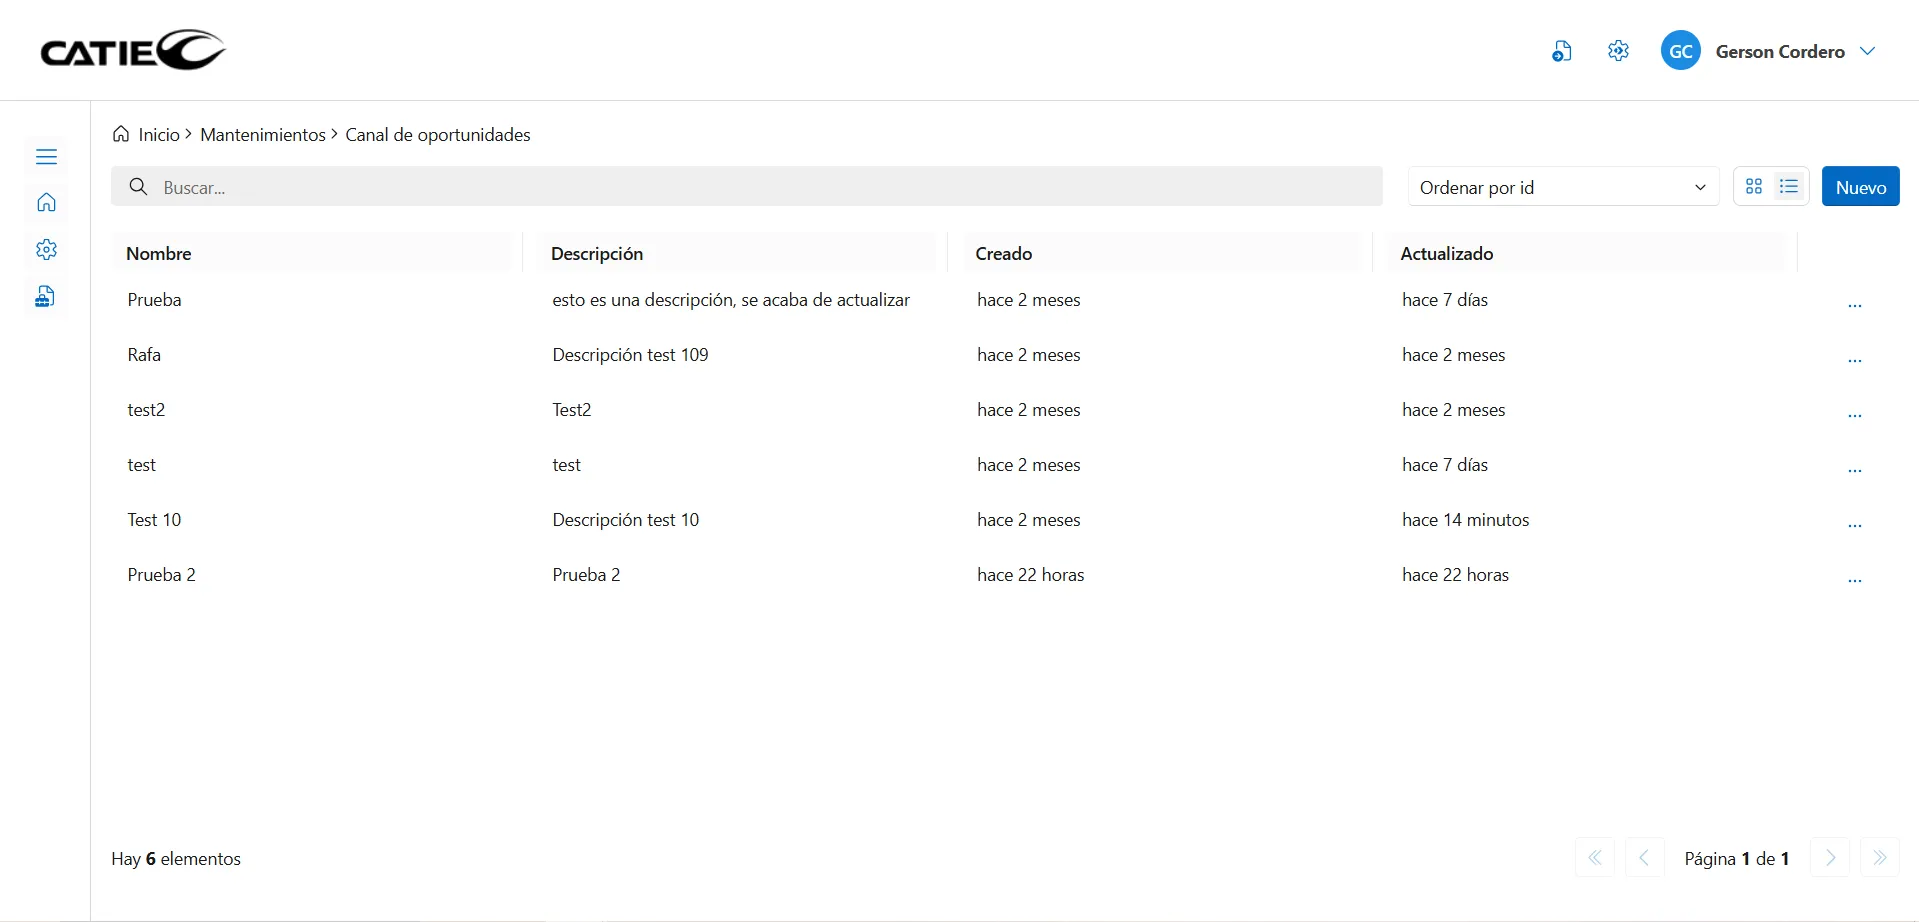Click the document icon in left sidebar
The image size is (1919, 922).
(45, 297)
